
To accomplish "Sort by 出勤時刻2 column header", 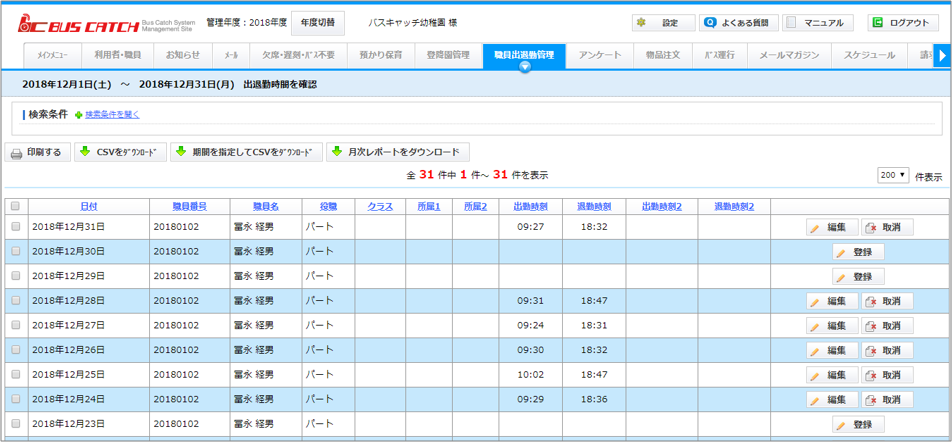I will pos(662,206).
